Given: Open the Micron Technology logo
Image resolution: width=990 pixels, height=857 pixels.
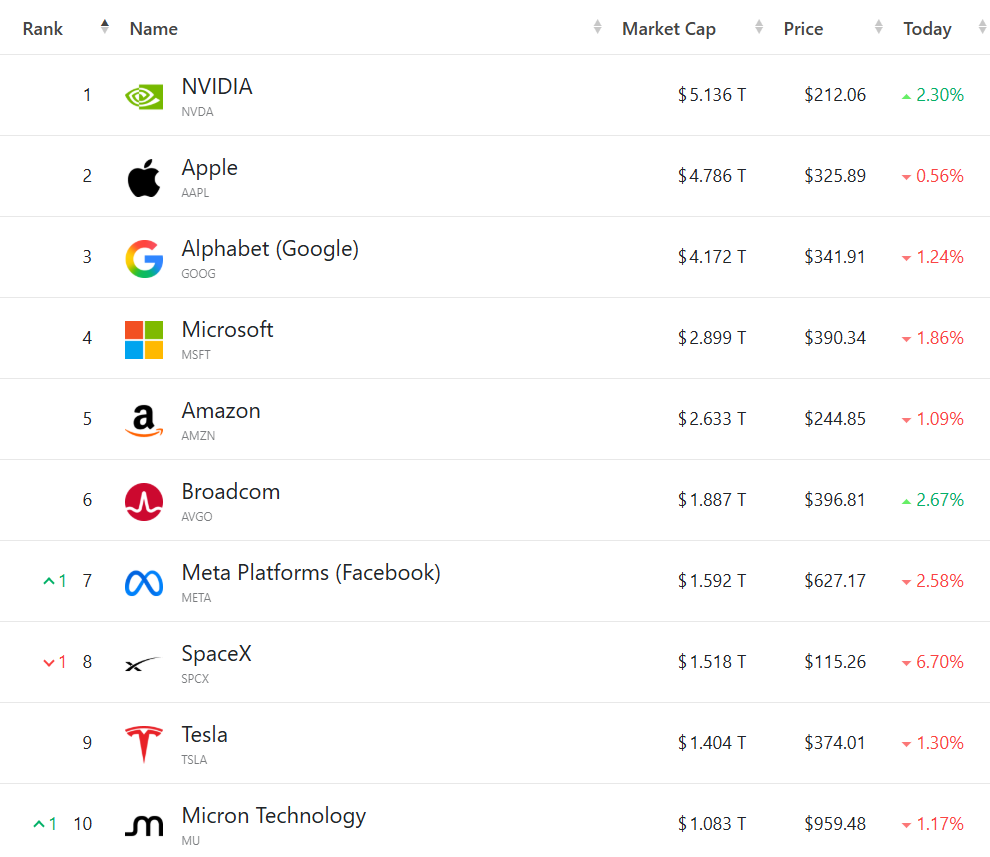Looking at the screenshot, I should [144, 825].
